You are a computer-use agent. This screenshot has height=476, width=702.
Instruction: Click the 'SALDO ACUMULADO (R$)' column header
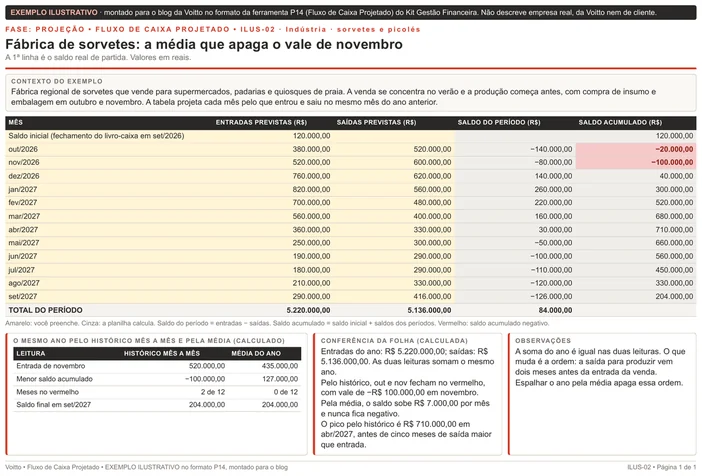(x=620, y=122)
